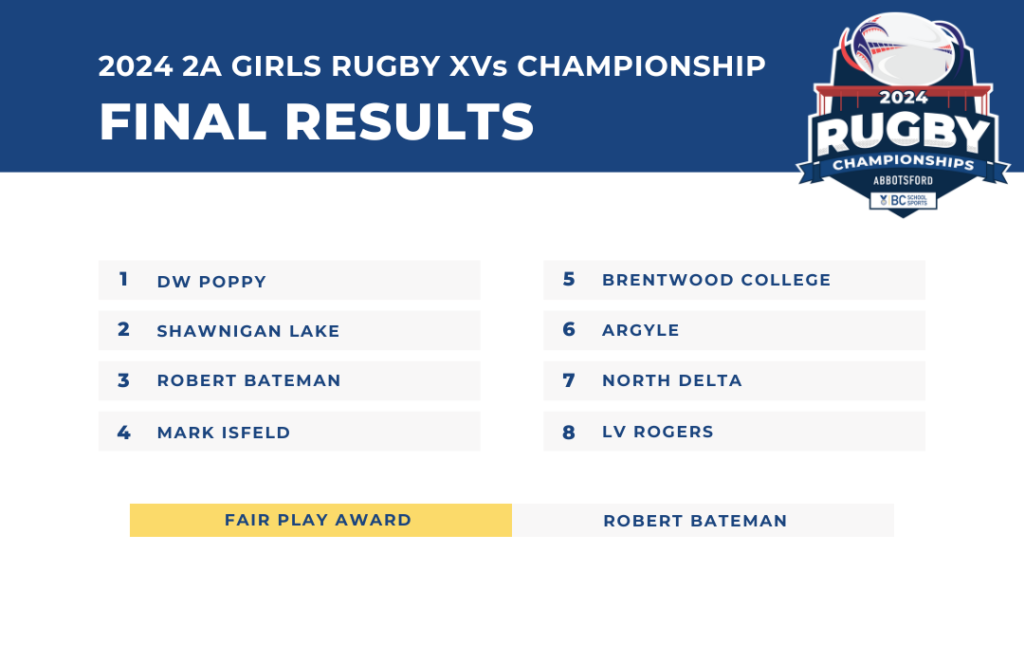The height and width of the screenshot is (664, 1024).
Task: Click the rank number 8
Action: 569,432
